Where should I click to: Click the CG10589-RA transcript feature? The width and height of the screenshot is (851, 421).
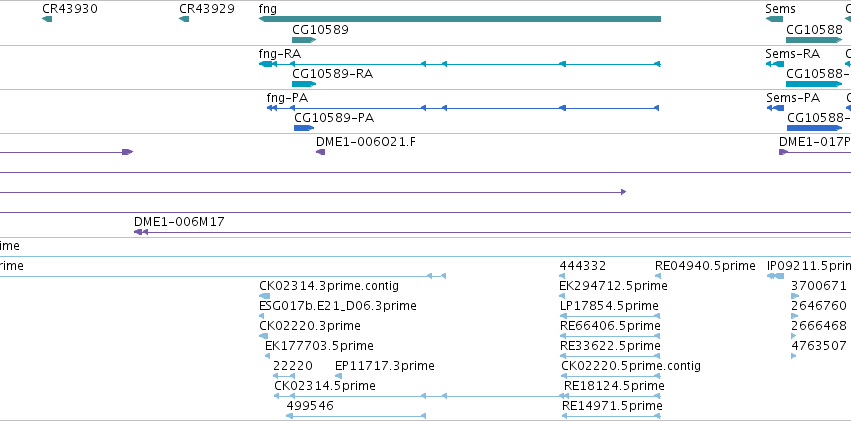(x=304, y=84)
